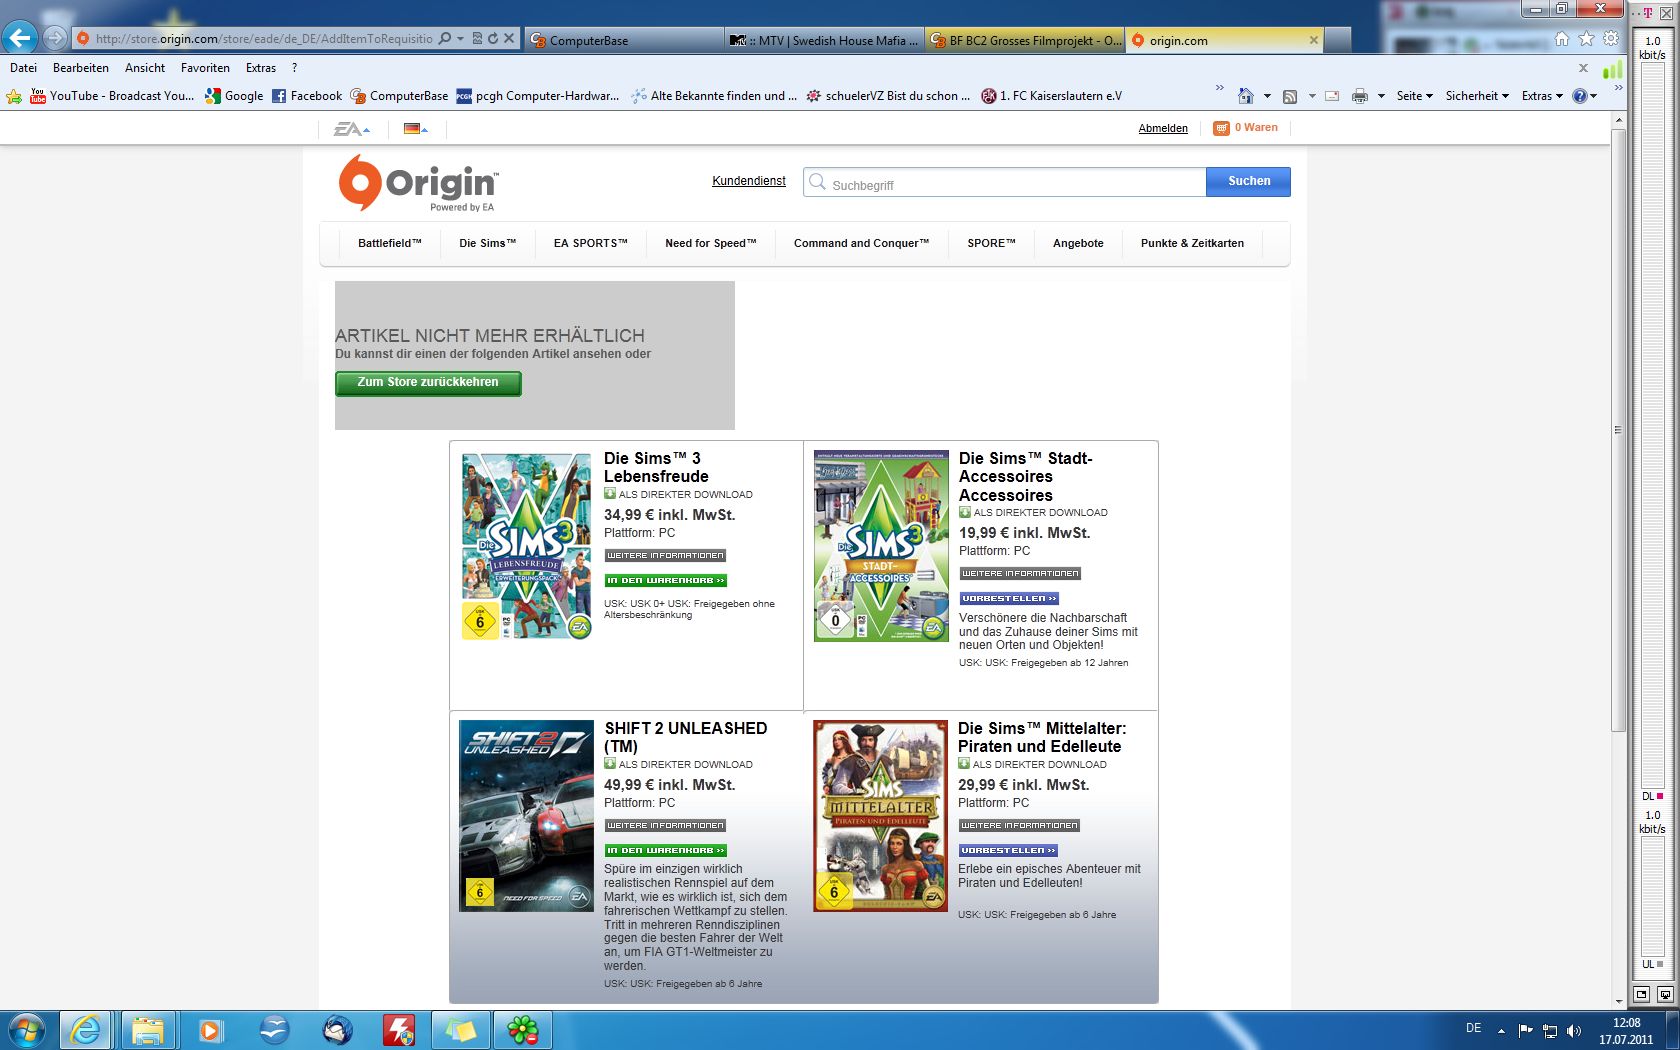The width and height of the screenshot is (1680, 1050).
Task: Click Vorbestellen for Sims Mittelalter Piraten
Action: click(1008, 850)
